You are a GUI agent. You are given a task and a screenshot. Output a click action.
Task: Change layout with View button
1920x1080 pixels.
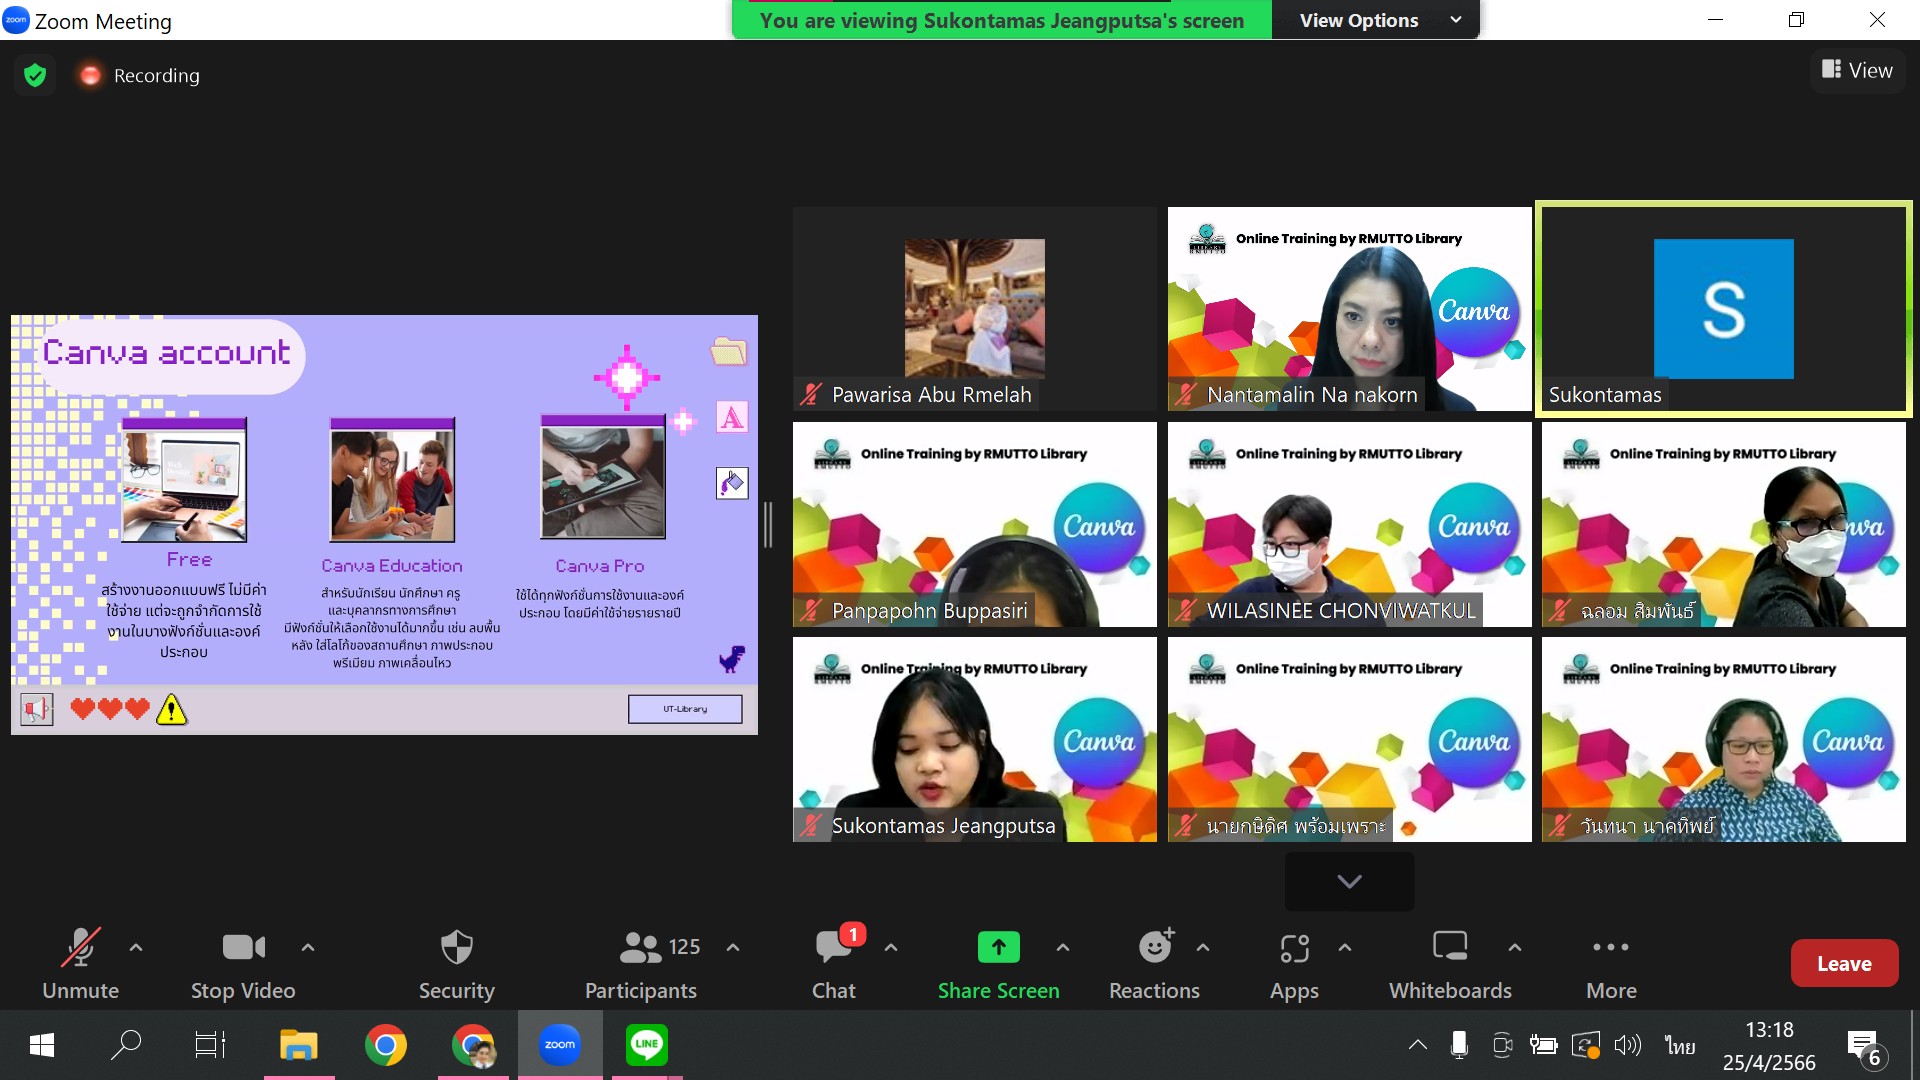[1857, 70]
